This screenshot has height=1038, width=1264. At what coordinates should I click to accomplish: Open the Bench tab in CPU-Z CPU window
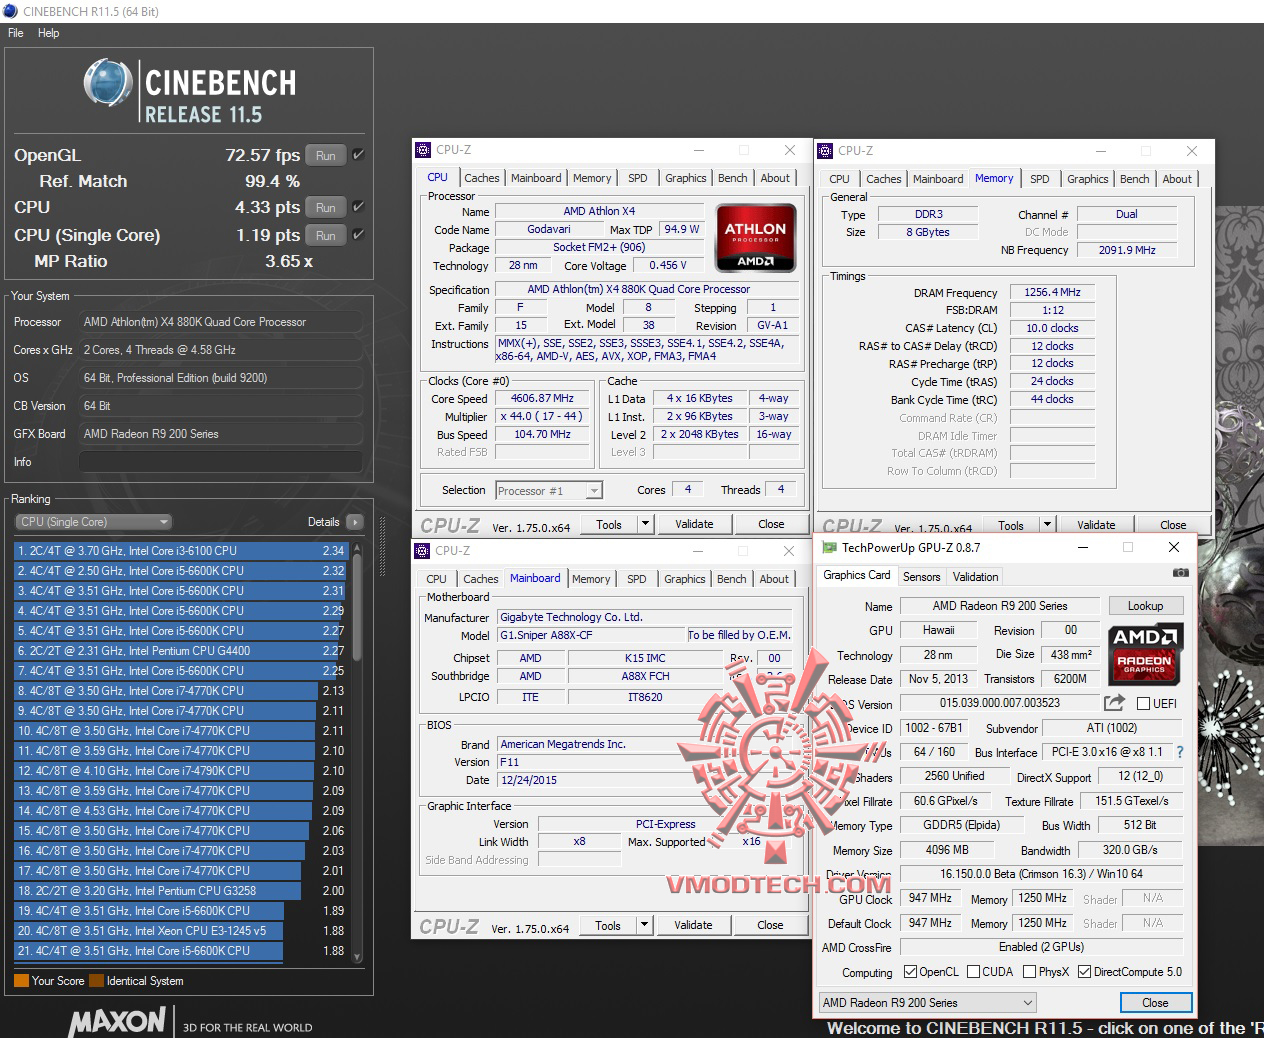(733, 178)
